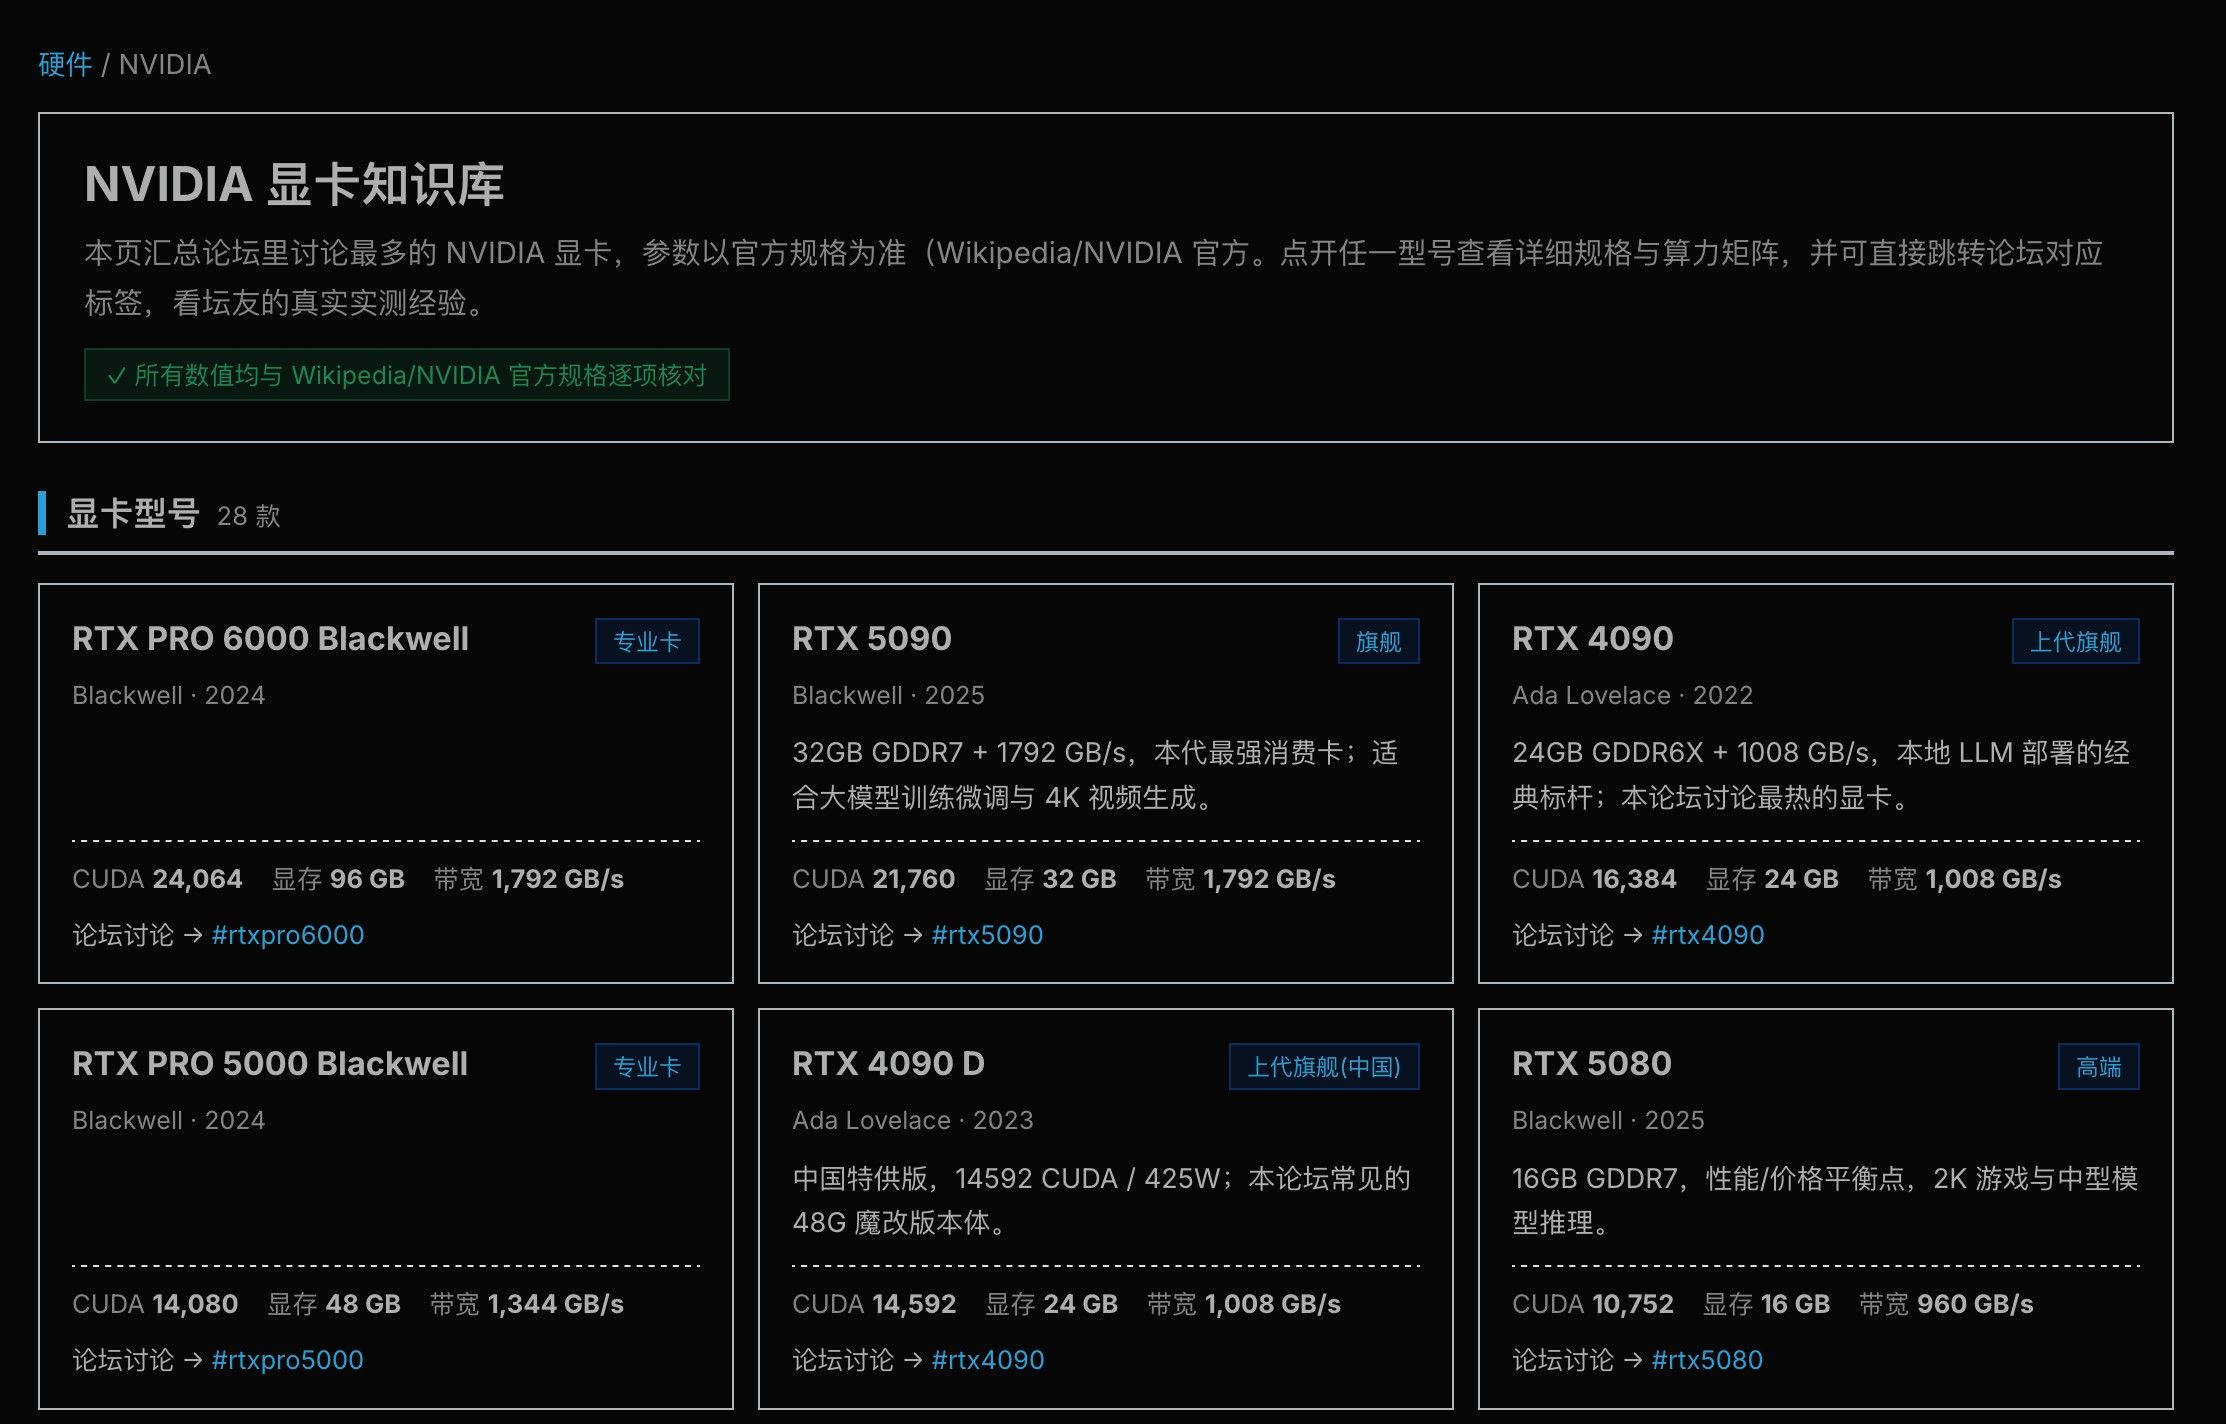Click the 专业卡 tag on RTX PRO 5000
The height and width of the screenshot is (1424, 2226).
647,1066
